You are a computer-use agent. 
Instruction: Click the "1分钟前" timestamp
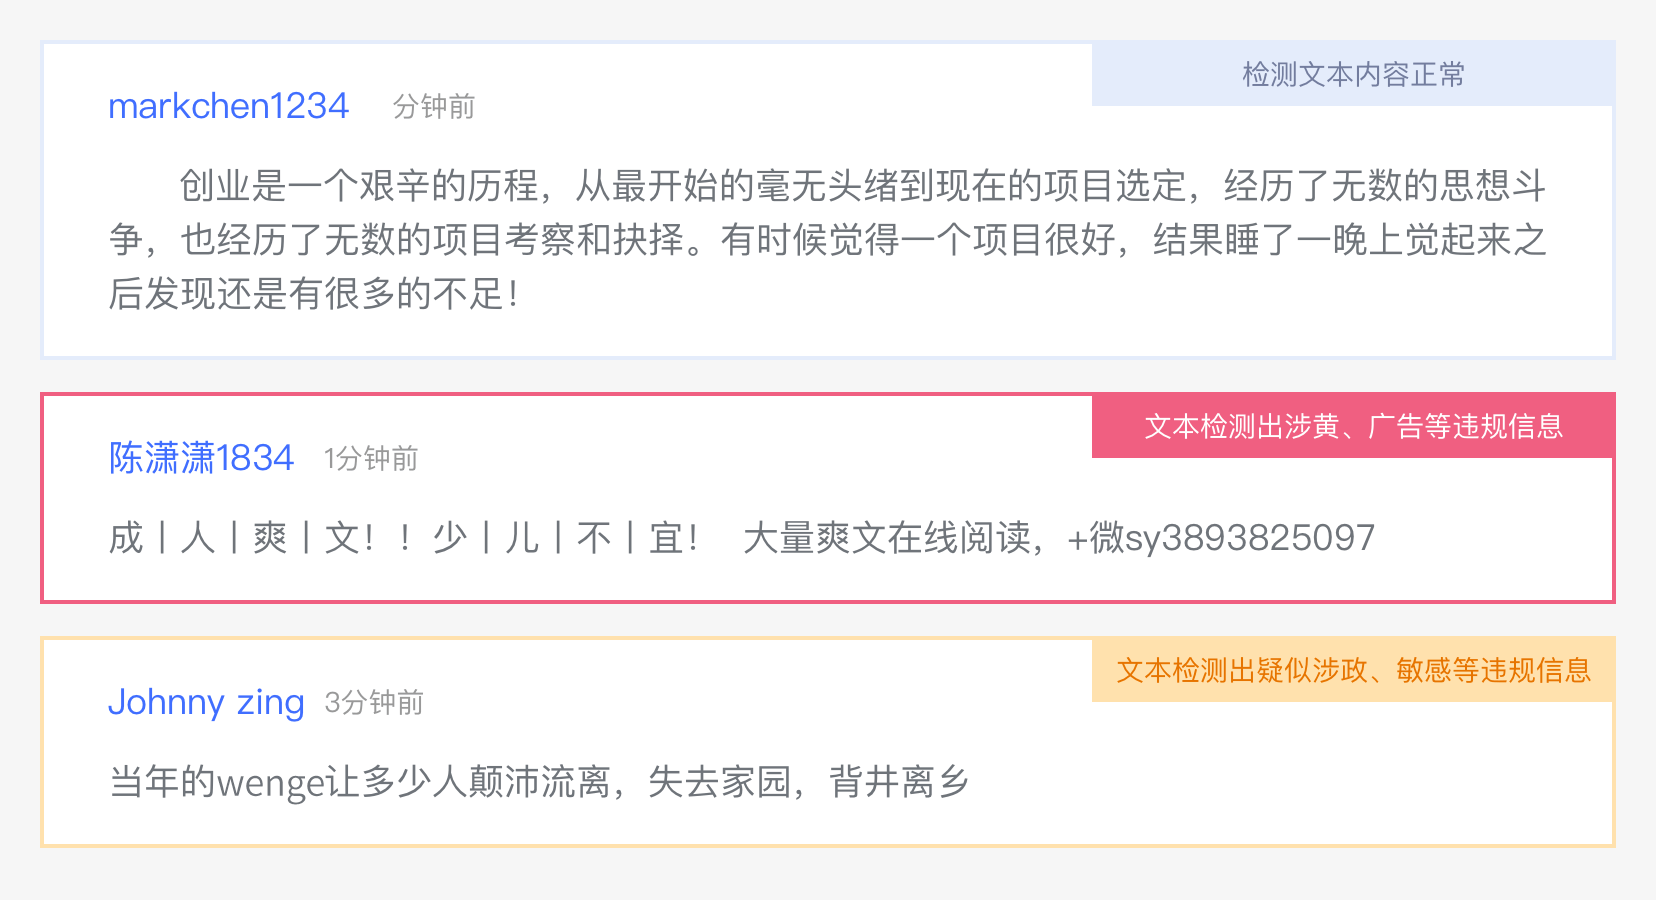click(370, 459)
